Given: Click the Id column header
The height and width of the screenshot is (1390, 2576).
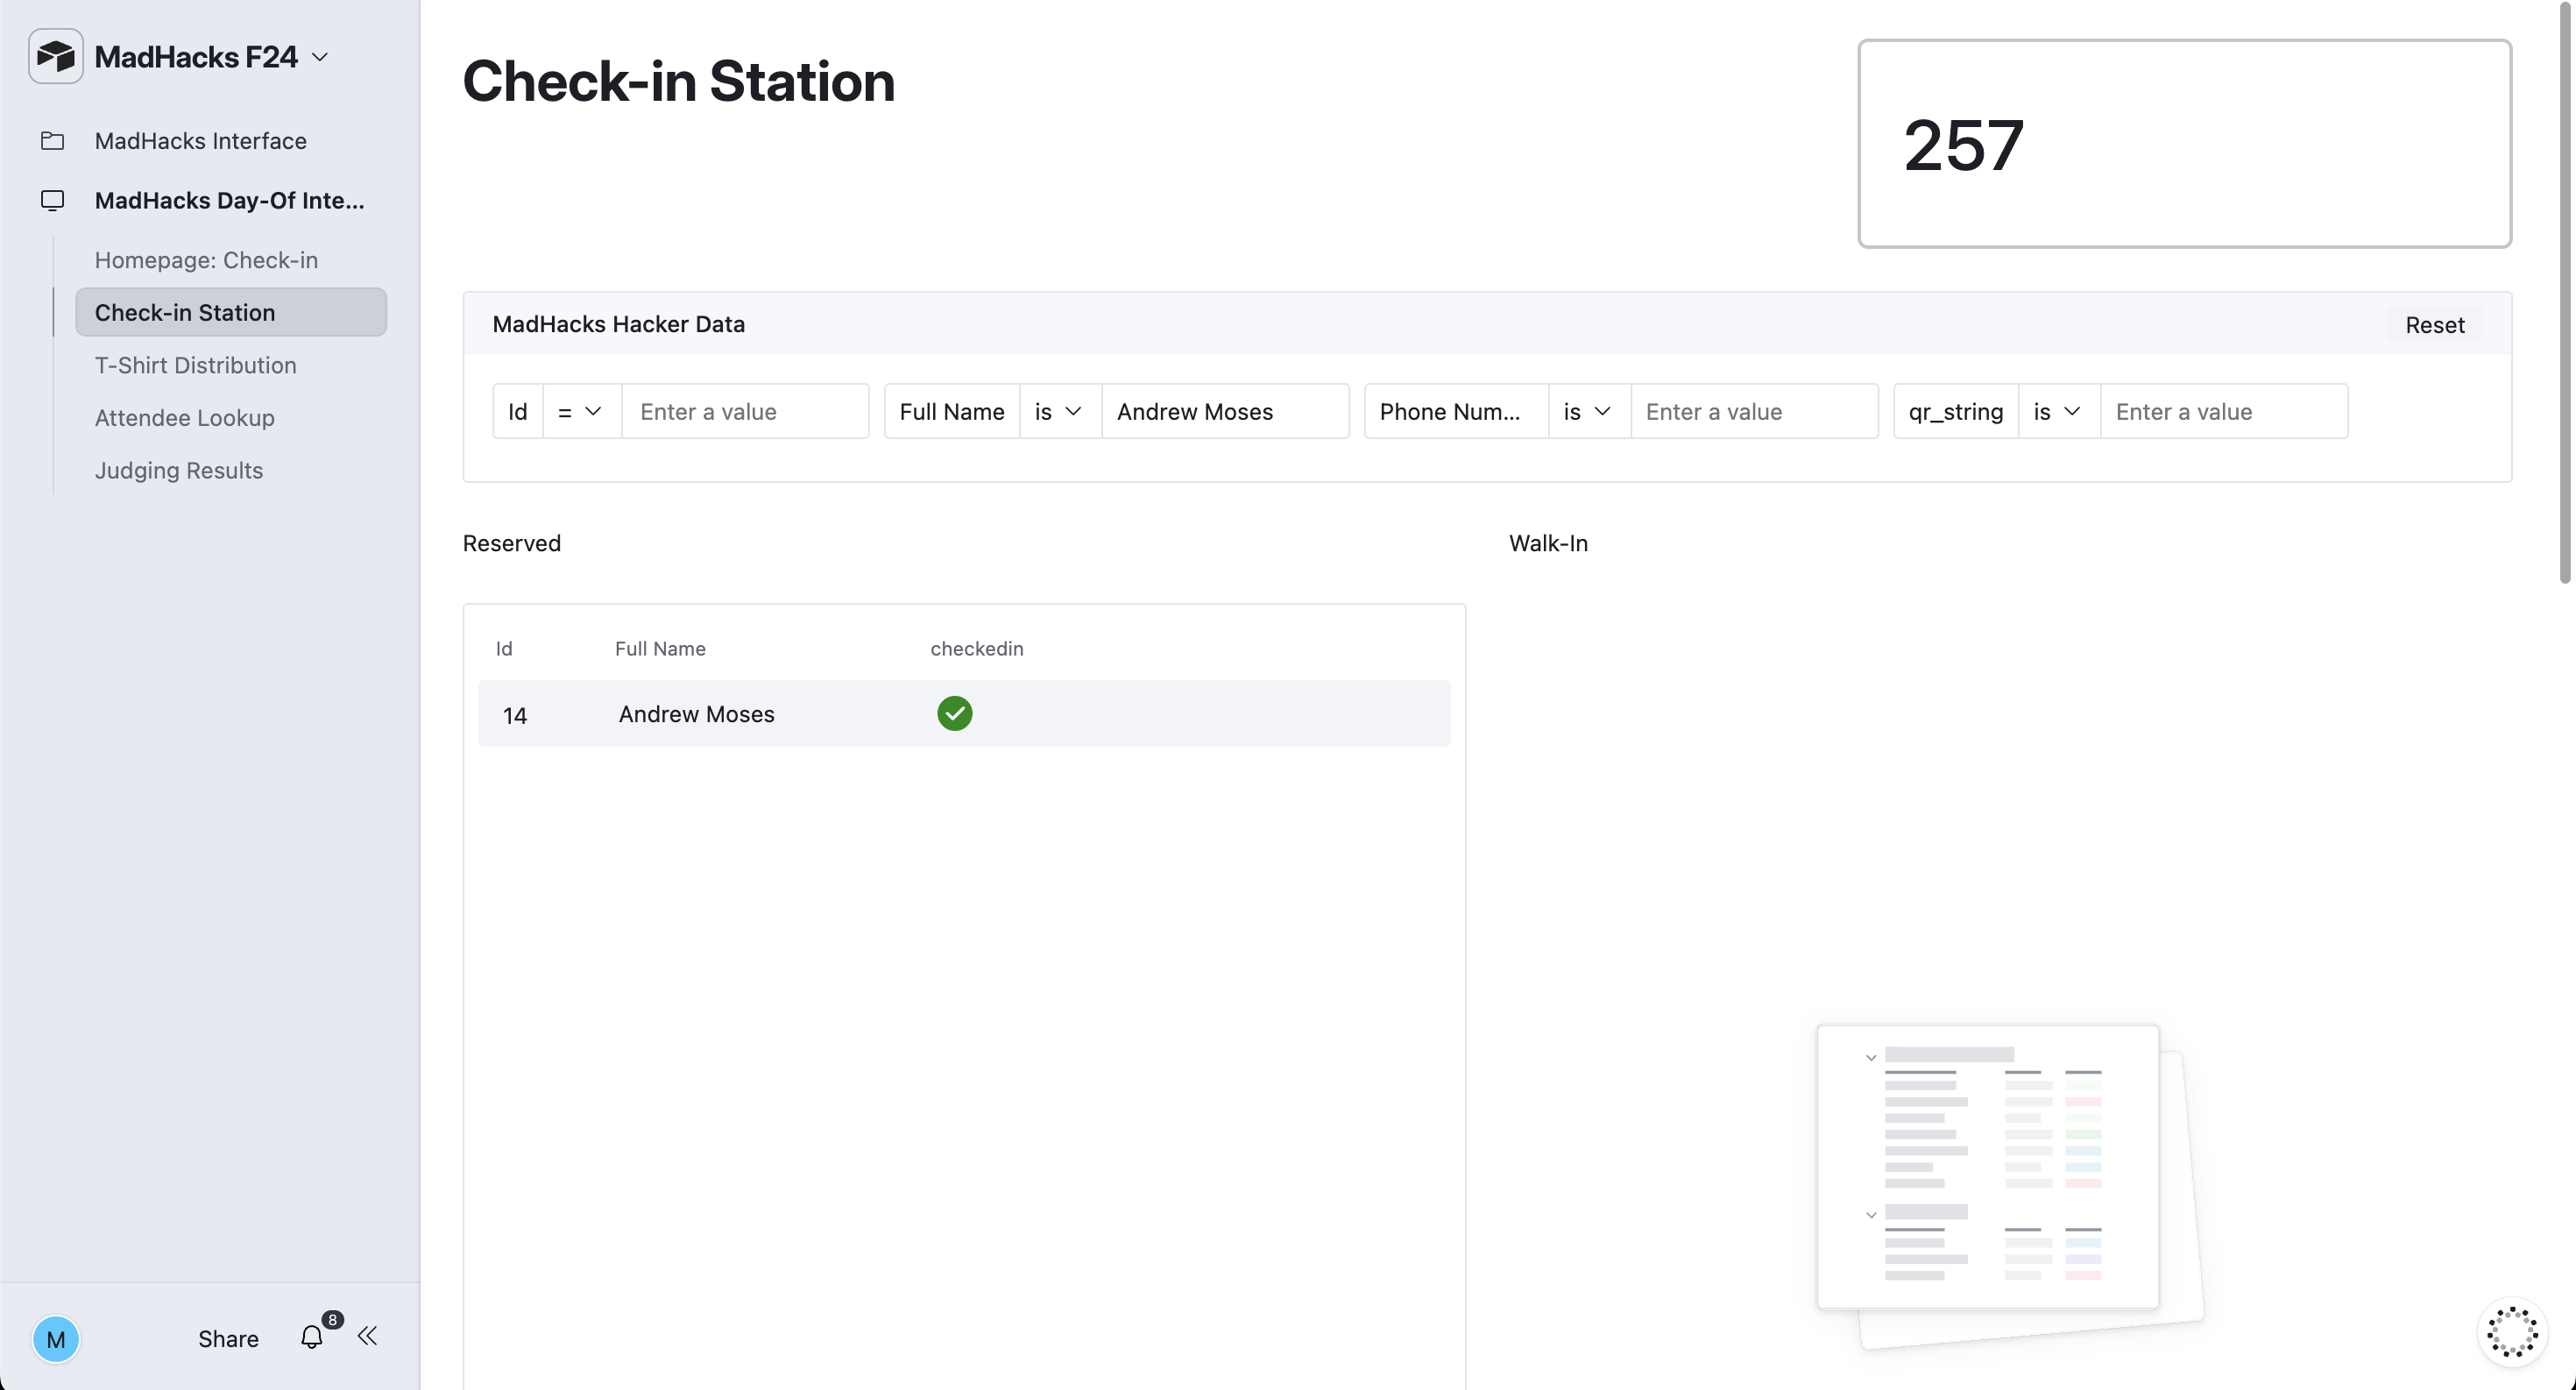Looking at the screenshot, I should 504,648.
